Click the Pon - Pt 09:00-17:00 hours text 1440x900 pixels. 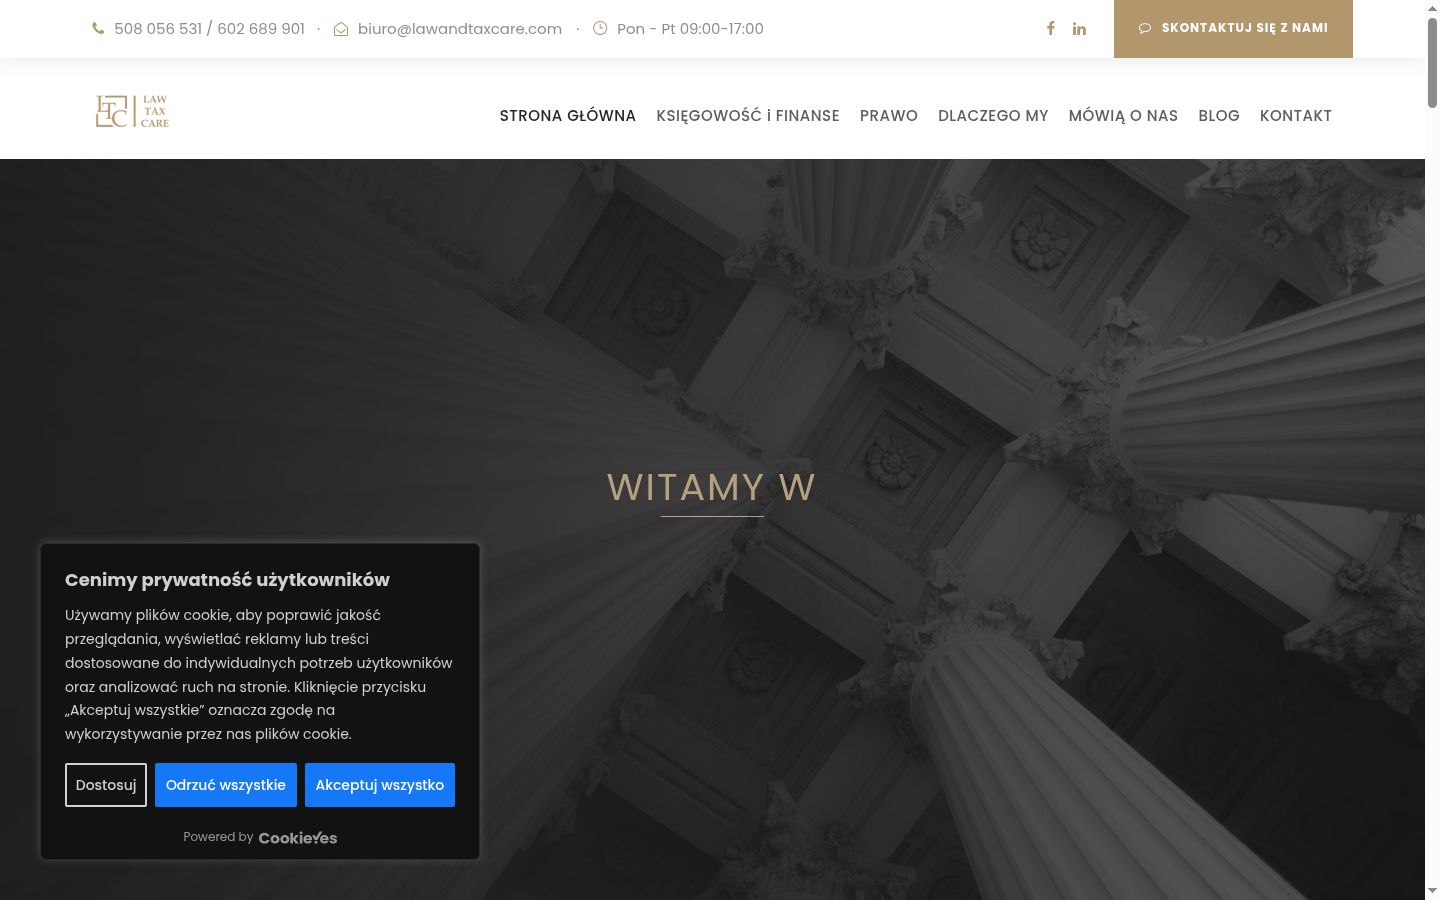(690, 29)
